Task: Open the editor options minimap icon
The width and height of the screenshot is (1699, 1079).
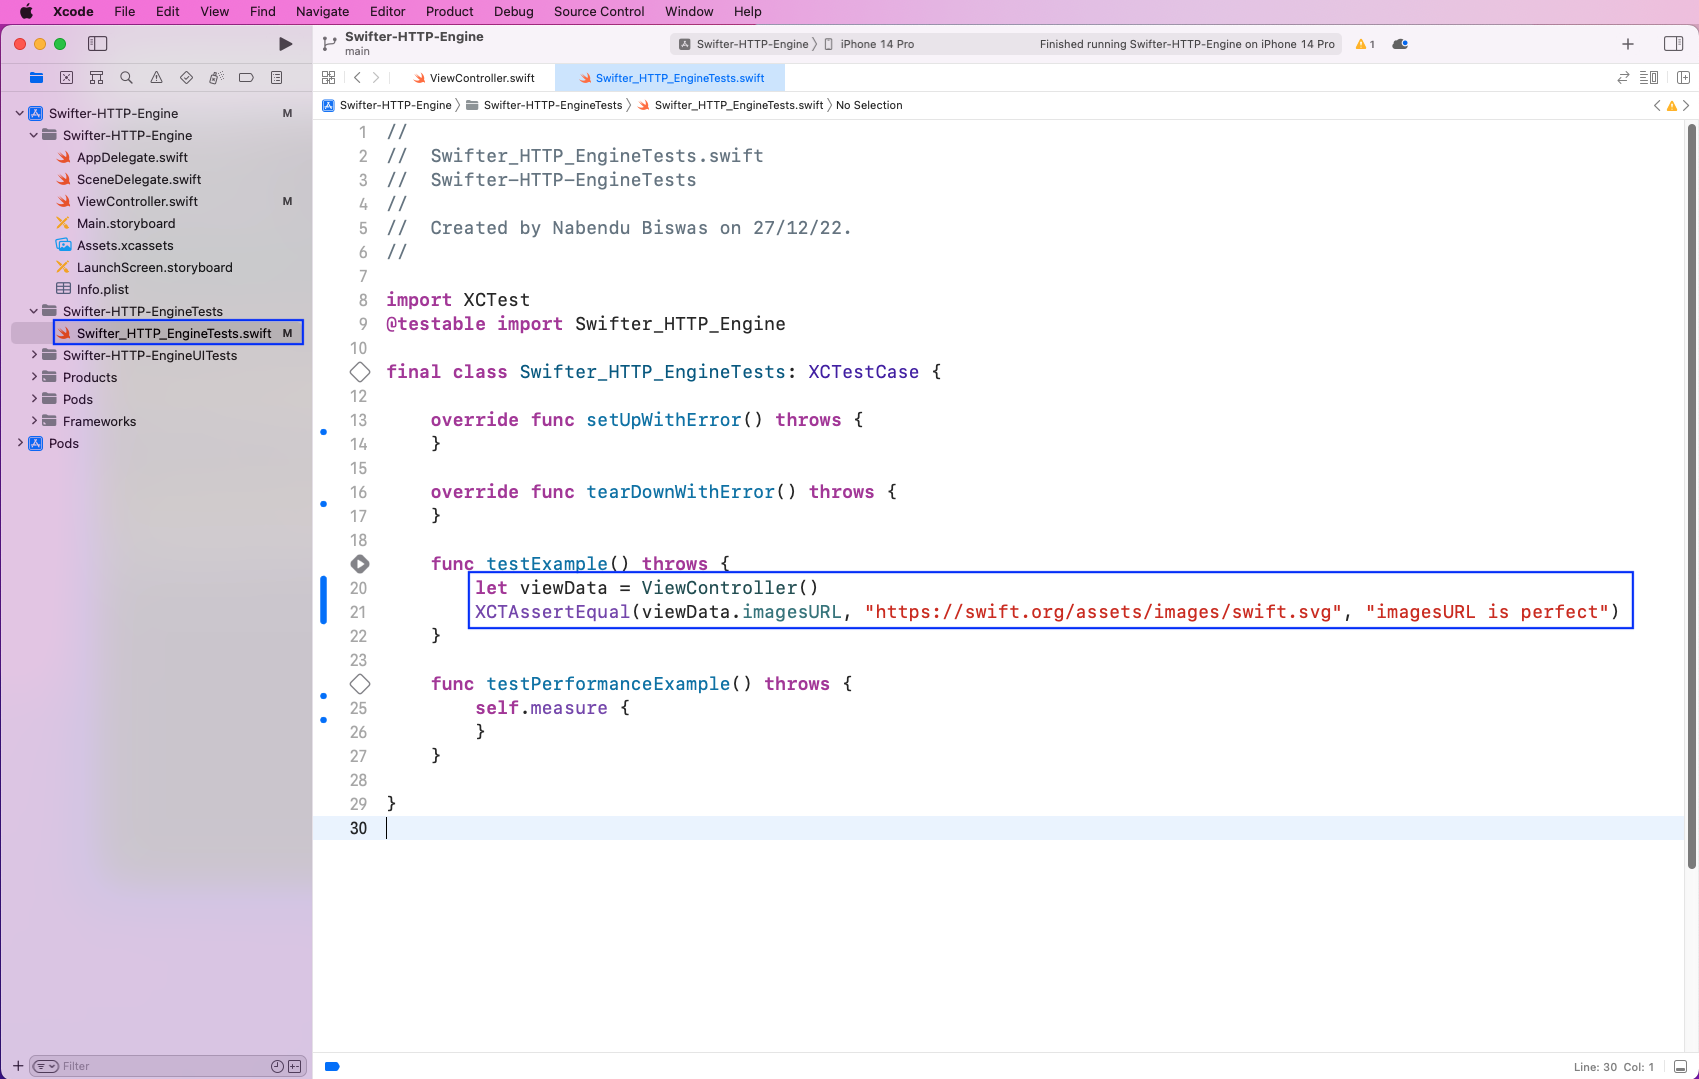Action: 1649,77
